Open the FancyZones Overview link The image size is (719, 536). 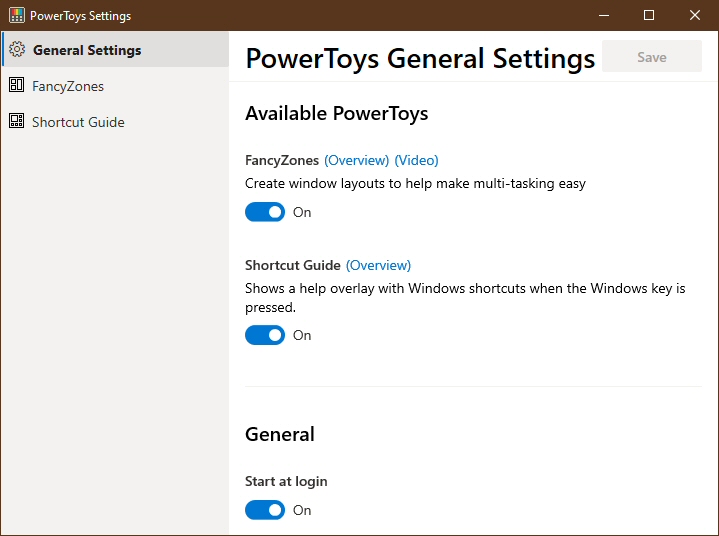click(357, 160)
